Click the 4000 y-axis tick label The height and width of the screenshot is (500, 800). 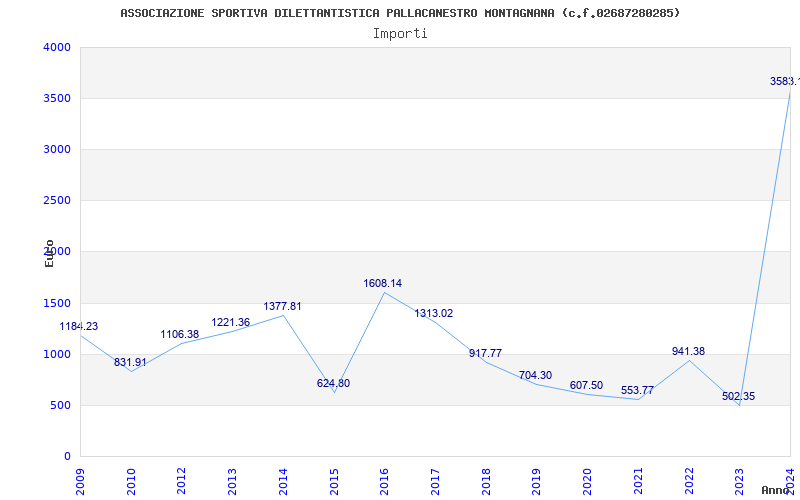57,47
